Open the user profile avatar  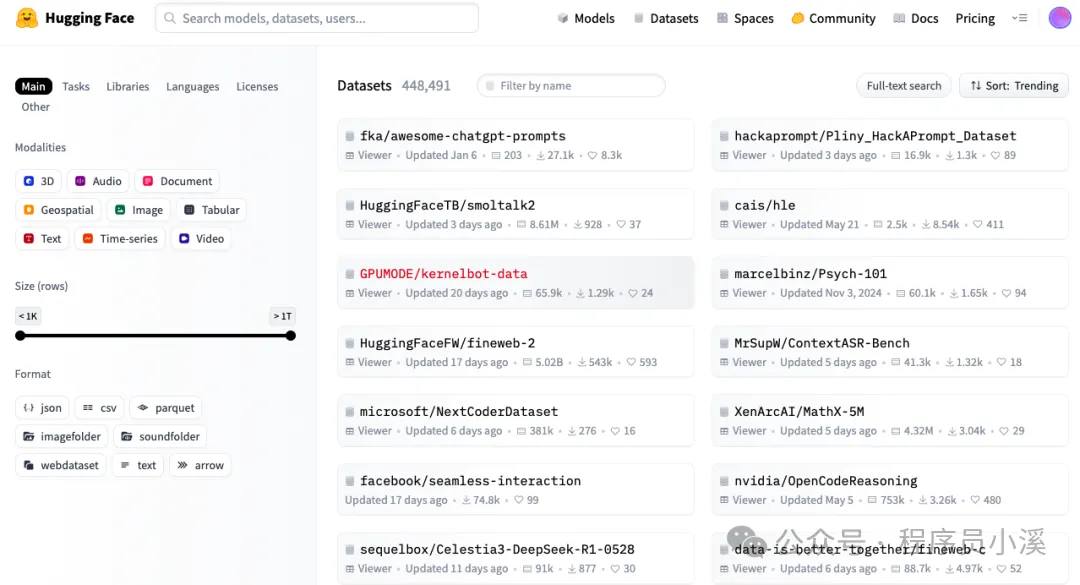click(1059, 18)
